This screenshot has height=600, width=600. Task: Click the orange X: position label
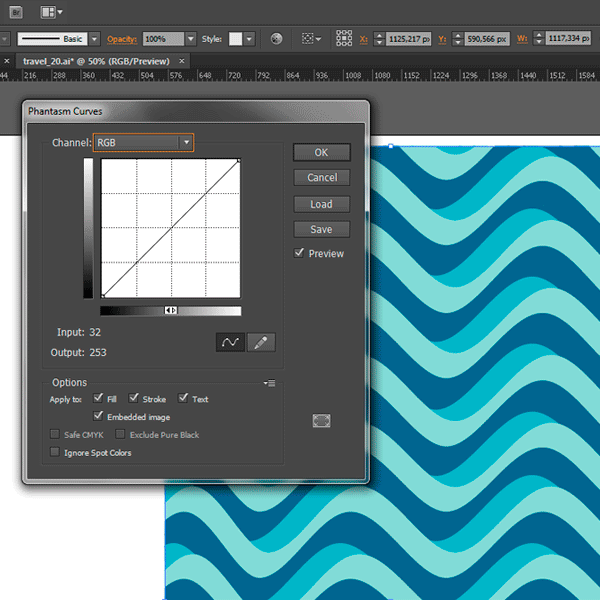364,39
